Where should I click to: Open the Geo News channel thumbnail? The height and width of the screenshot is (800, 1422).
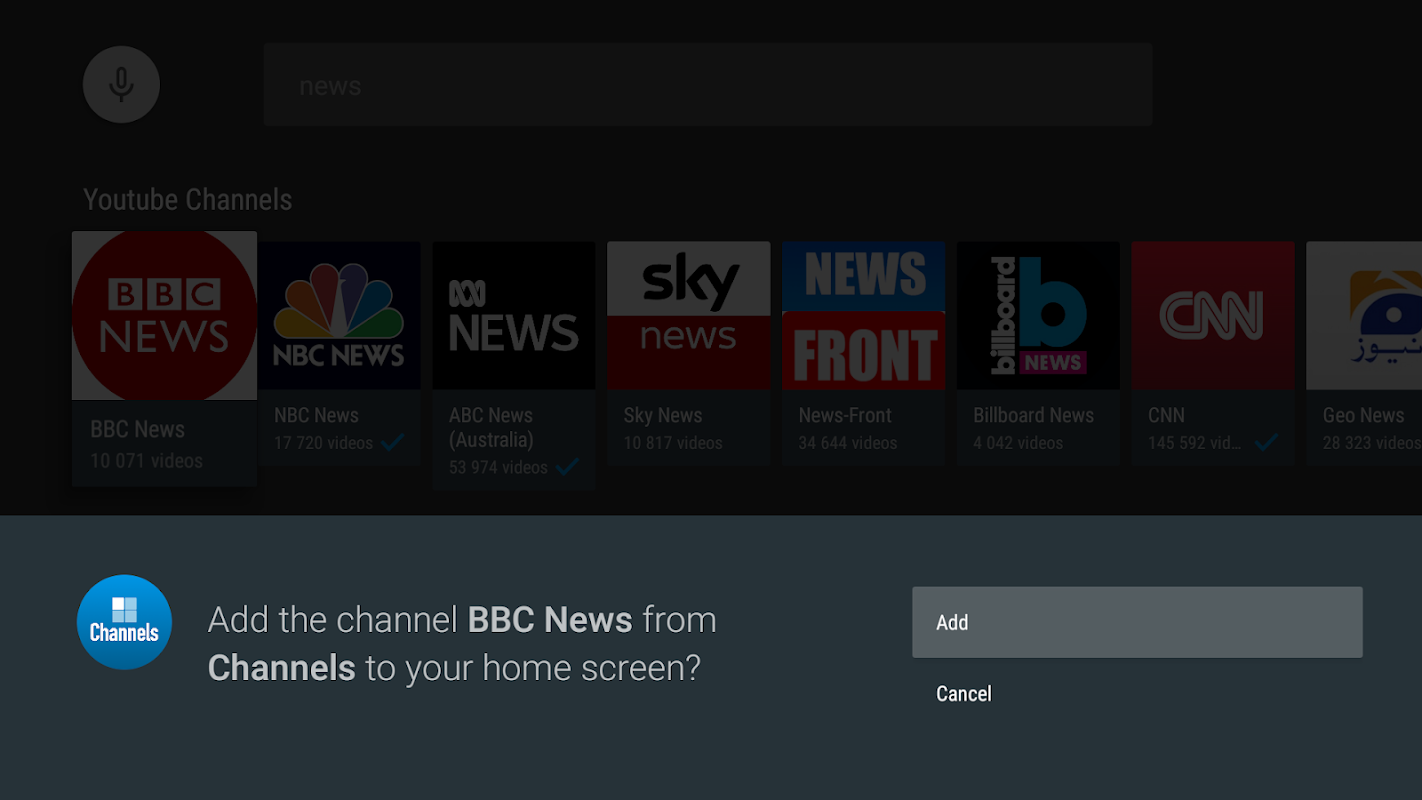1364,315
